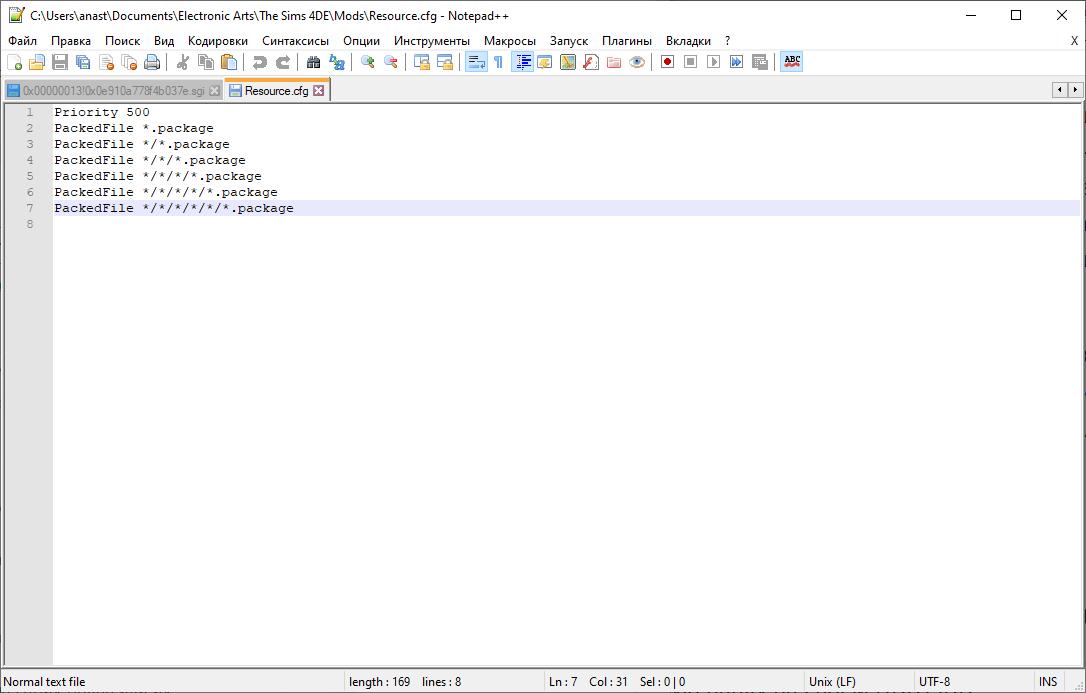The image size is (1086, 693).
Task: Click the Save All toolbar icon
Action: 83,62
